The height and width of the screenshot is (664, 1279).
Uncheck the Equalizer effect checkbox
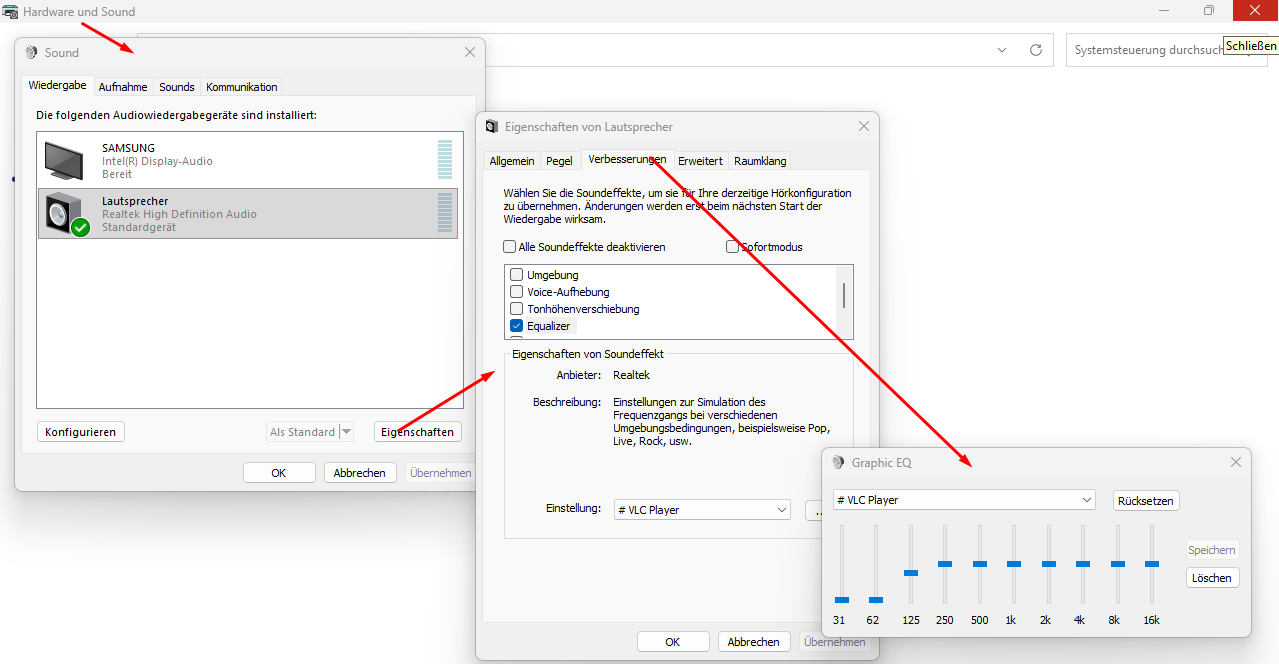click(x=517, y=326)
